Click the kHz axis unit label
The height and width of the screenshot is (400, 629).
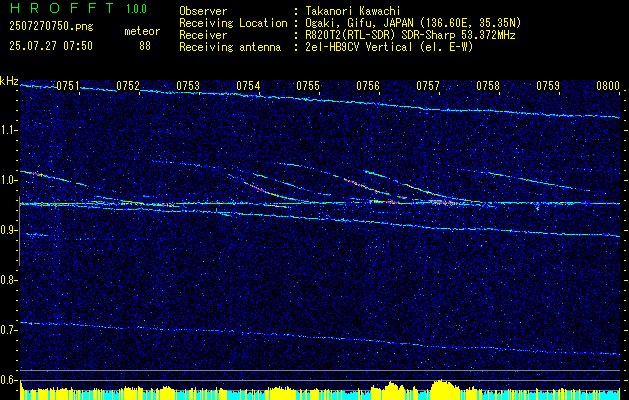[9, 81]
